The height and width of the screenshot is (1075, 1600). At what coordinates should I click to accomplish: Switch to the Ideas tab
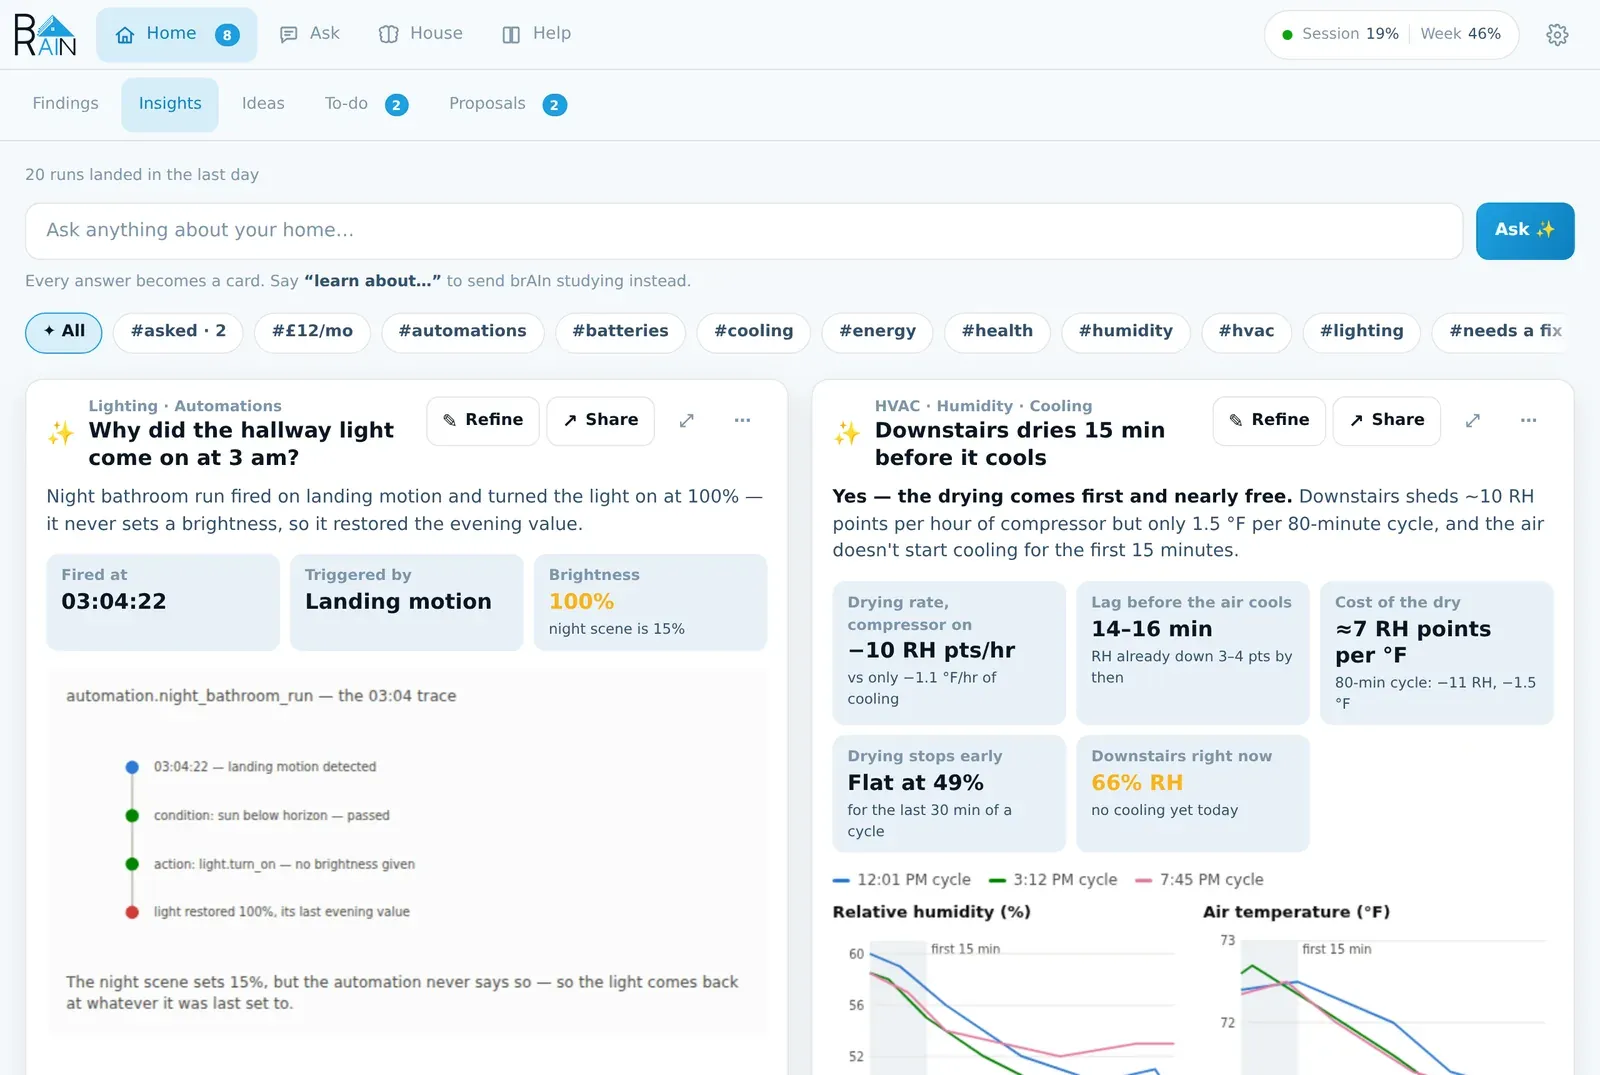point(263,104)
